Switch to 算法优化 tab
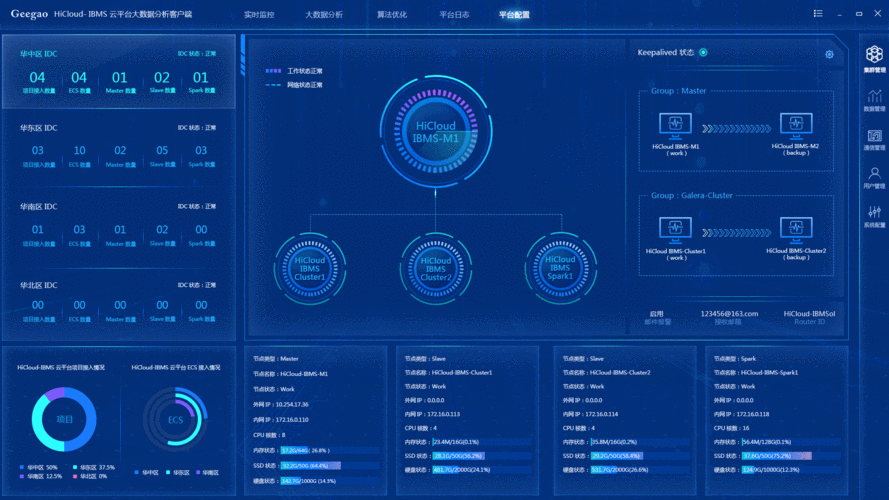Screen dimensions: 889x500 [x=392, y=15]
